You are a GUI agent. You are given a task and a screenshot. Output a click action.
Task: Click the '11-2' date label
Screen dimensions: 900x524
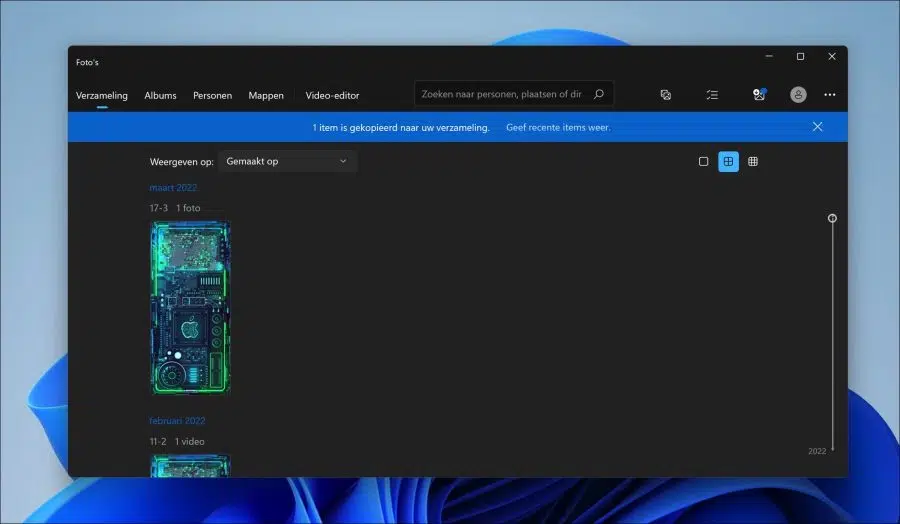coord(158,441)
